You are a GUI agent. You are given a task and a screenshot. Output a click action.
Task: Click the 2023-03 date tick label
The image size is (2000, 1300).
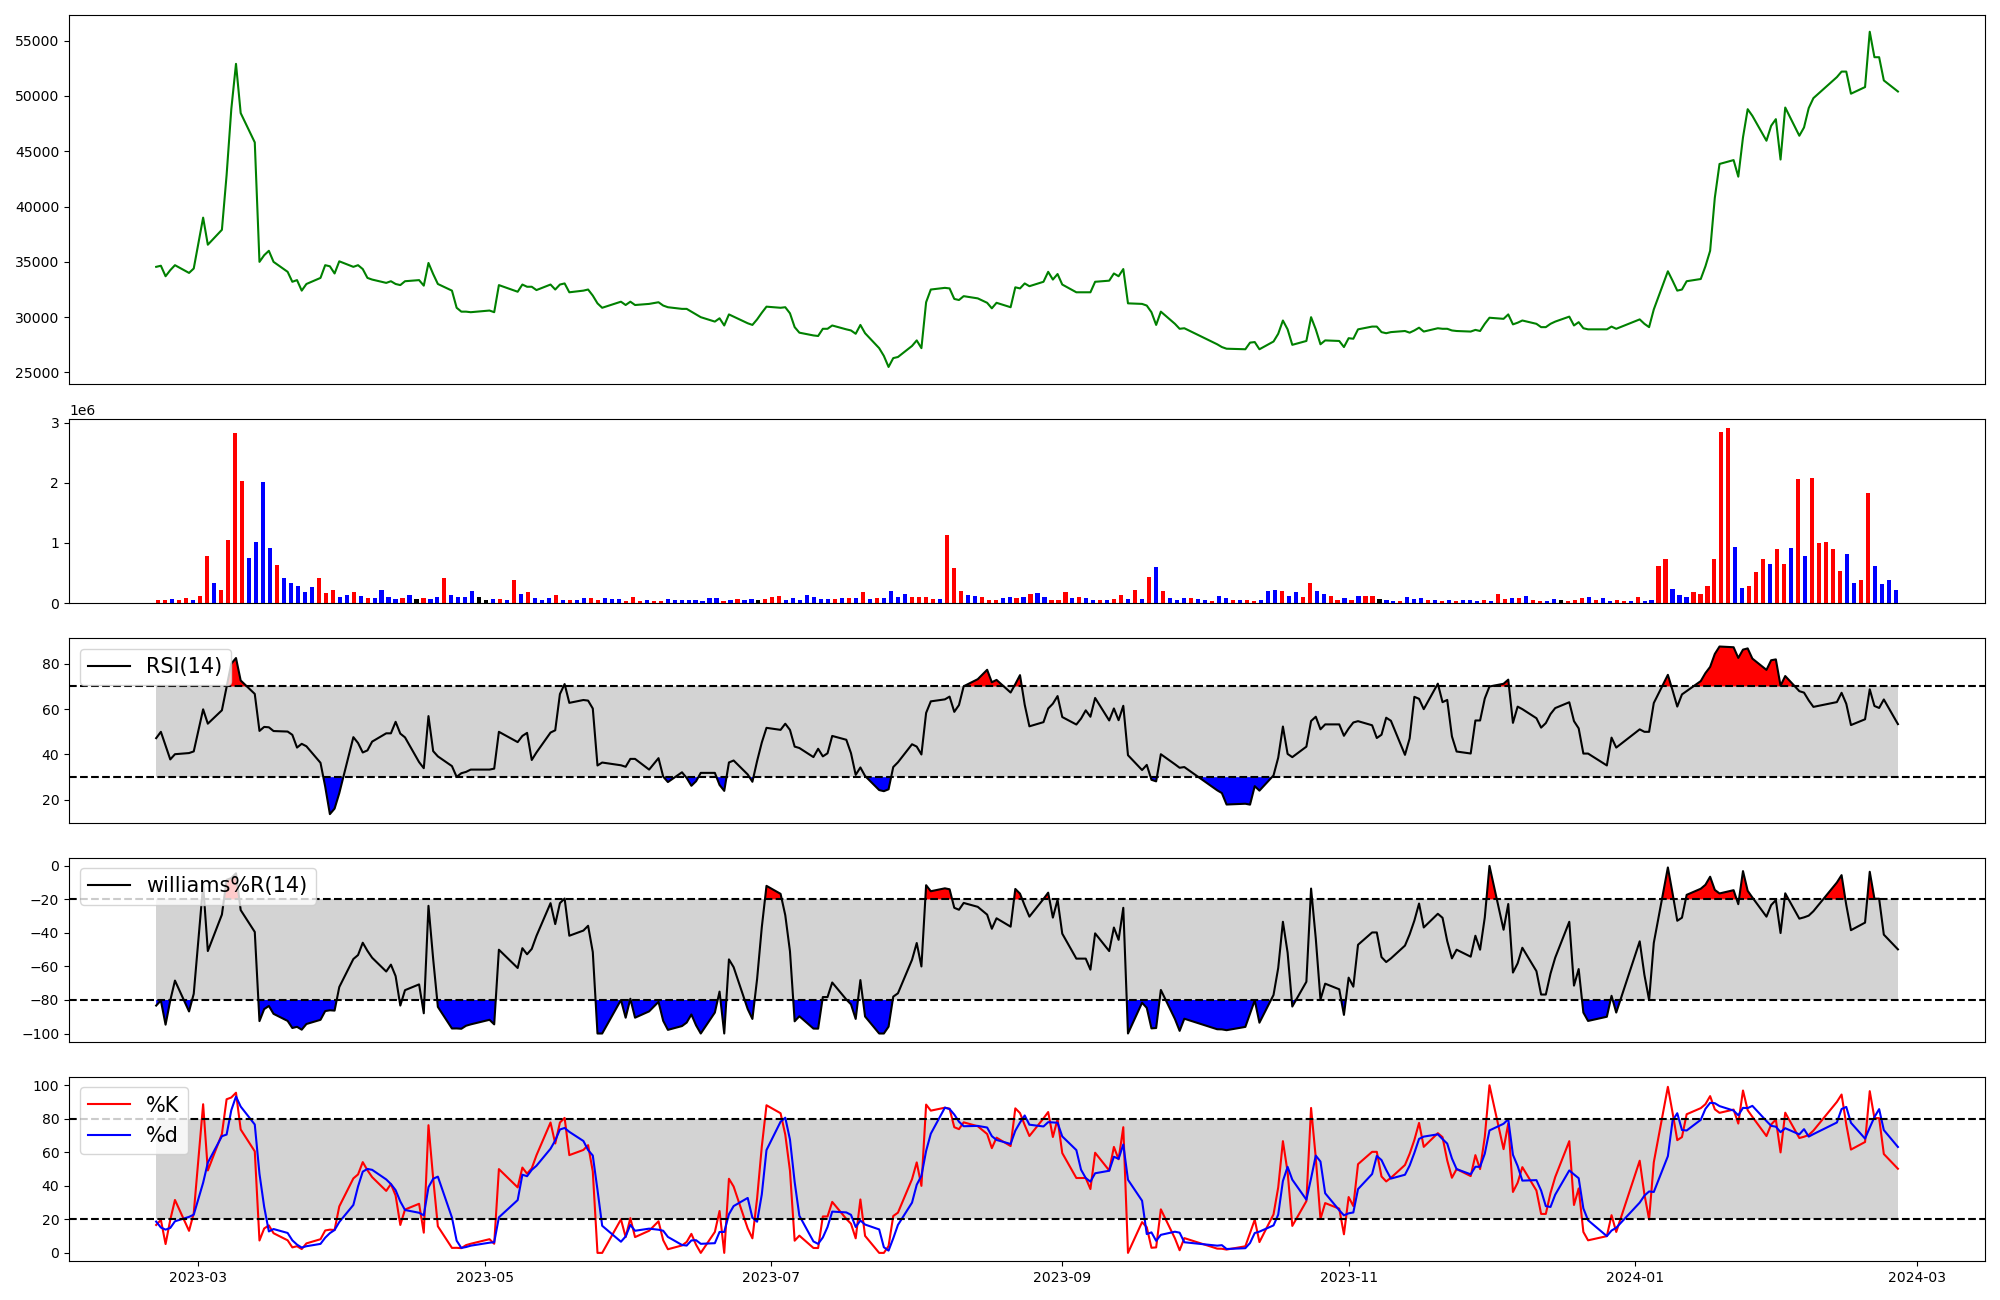(198, 1276)
